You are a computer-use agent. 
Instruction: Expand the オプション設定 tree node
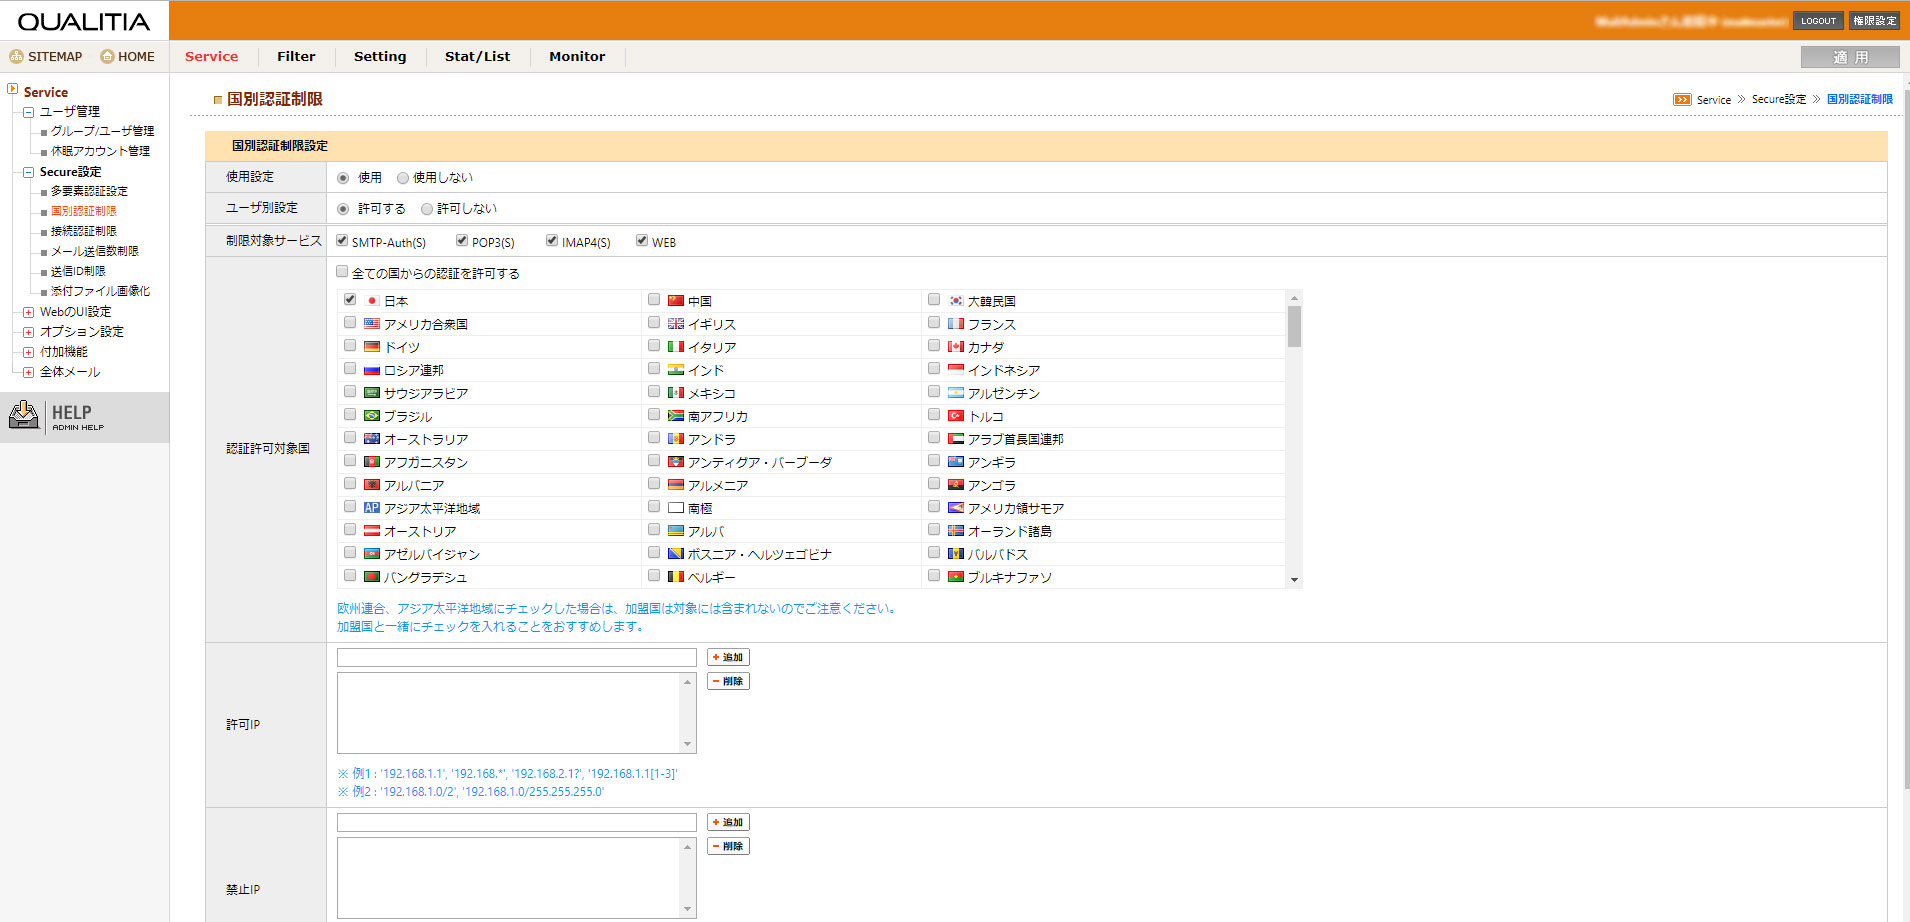28,332
